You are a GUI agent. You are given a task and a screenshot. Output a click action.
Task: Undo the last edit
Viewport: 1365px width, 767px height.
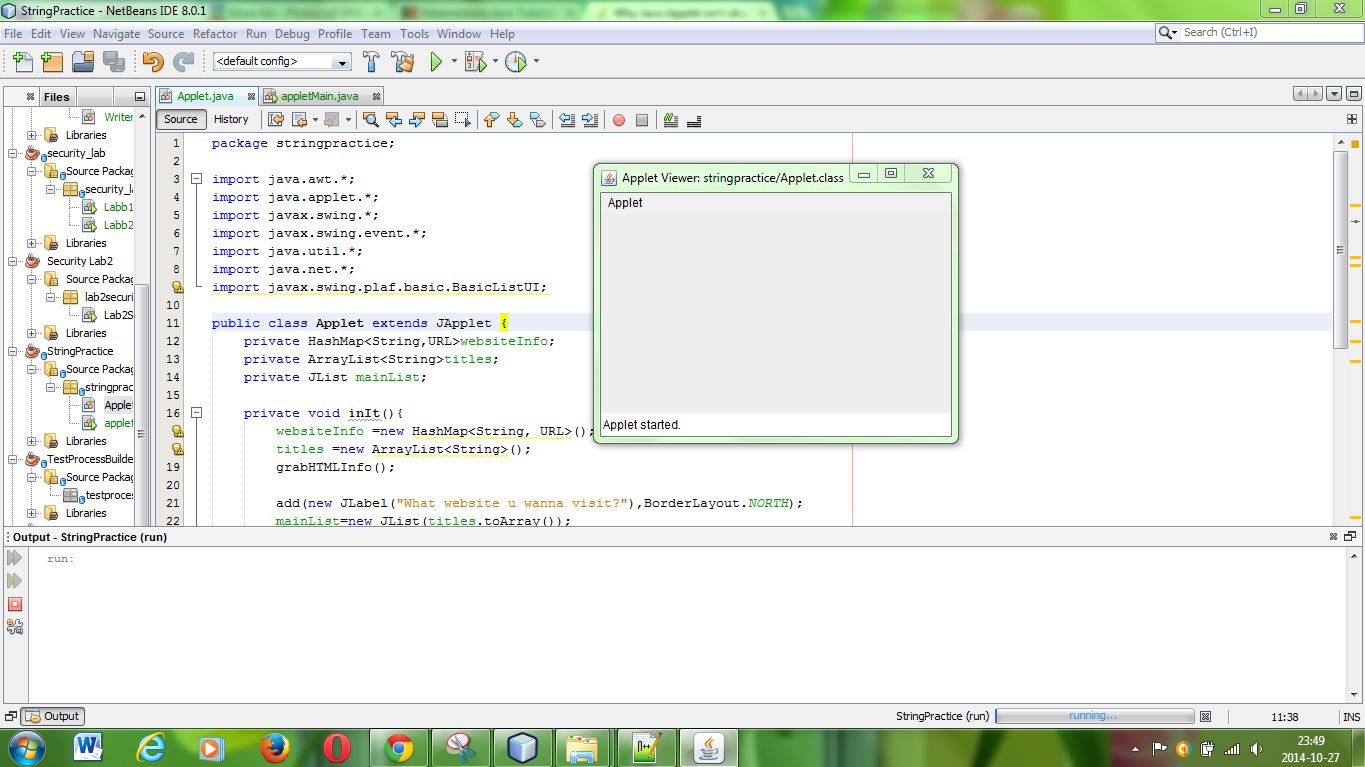coord(152,62)
